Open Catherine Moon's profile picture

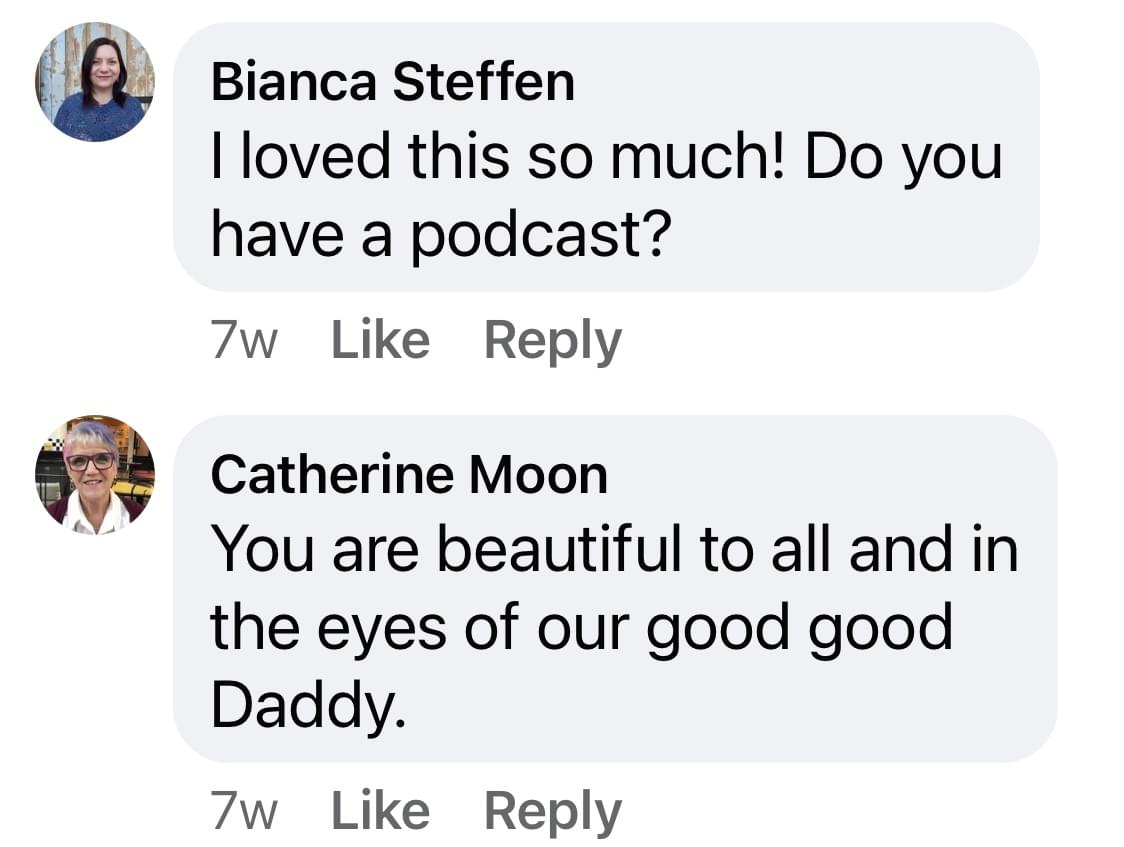tap(95, 474)
